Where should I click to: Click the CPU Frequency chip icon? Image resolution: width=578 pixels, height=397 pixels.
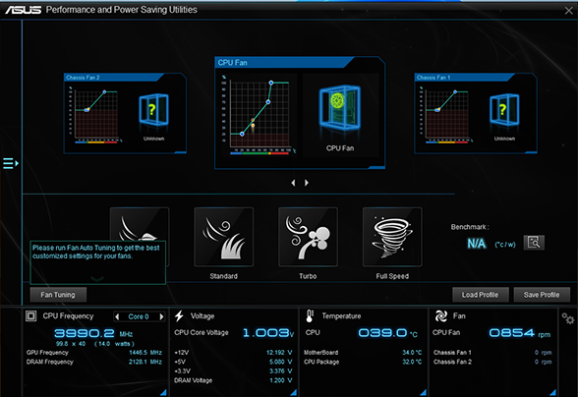pos(31,316)
